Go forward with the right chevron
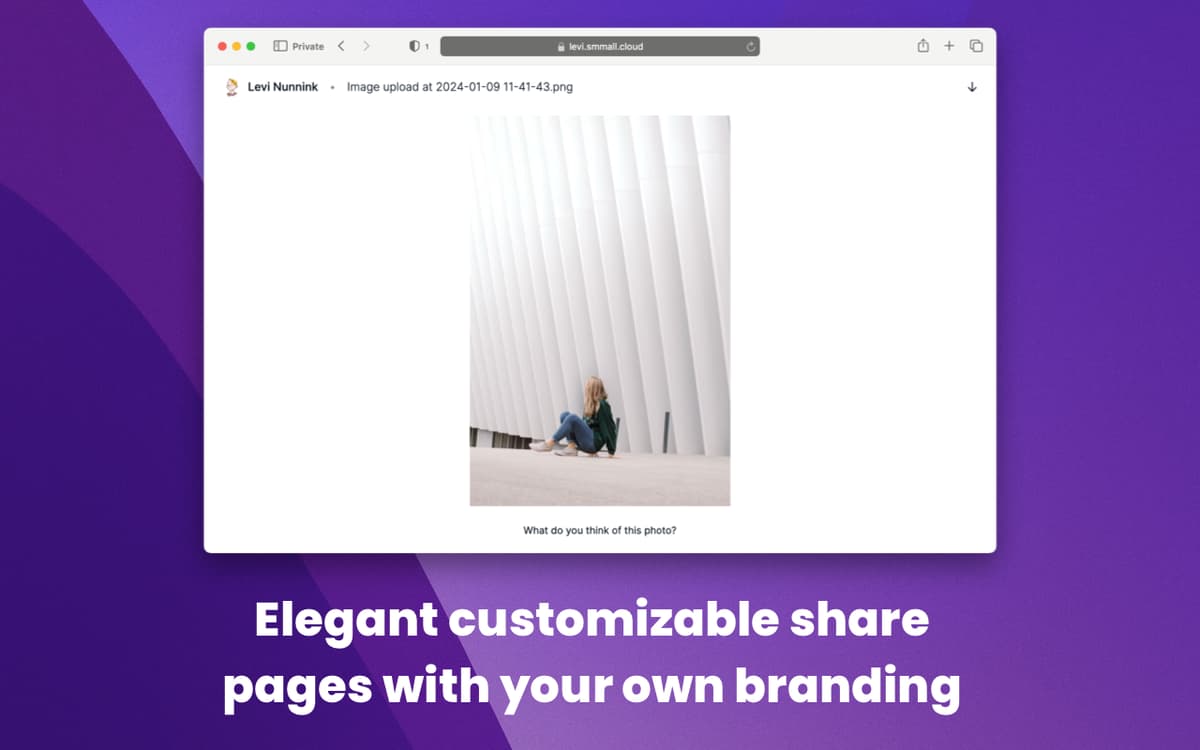The height and width of the screenshot is (750, 1200). click(366, 46)
